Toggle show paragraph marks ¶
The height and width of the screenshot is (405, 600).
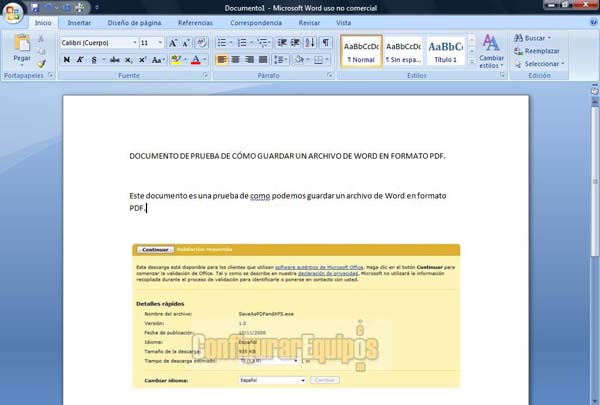click(x=325, y=42)
